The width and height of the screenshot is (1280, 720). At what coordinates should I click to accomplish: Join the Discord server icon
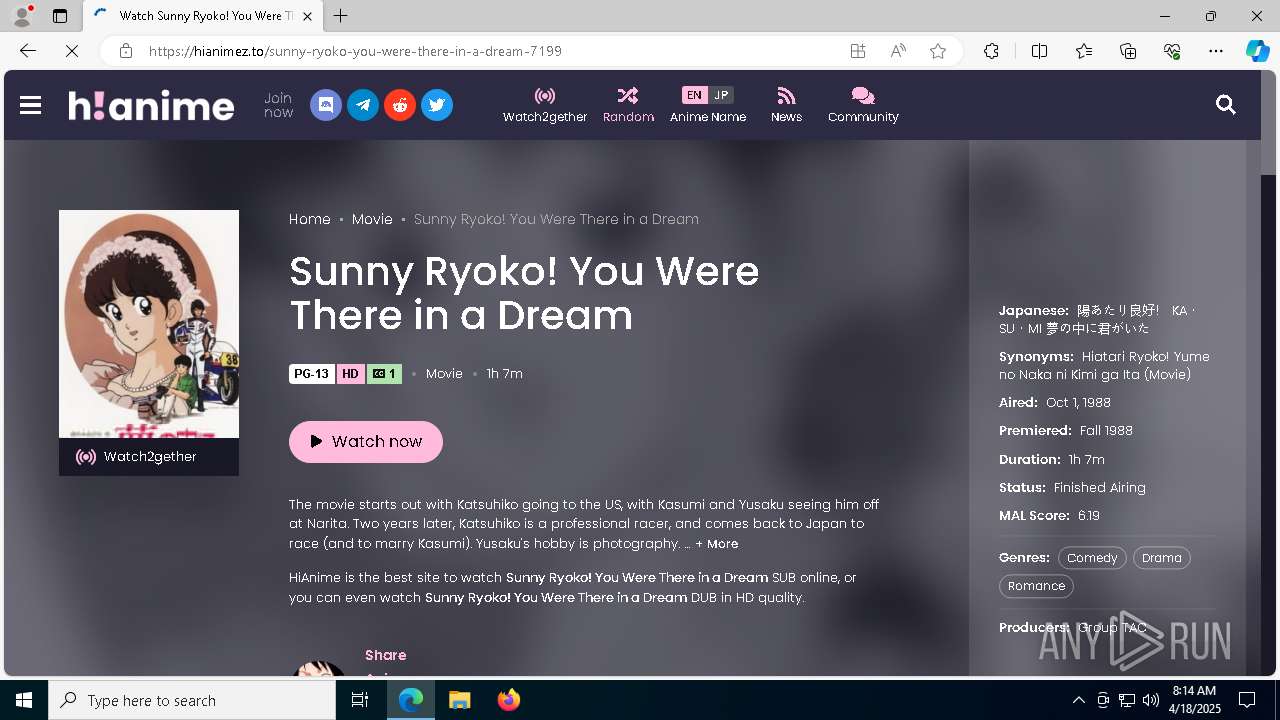326,105
